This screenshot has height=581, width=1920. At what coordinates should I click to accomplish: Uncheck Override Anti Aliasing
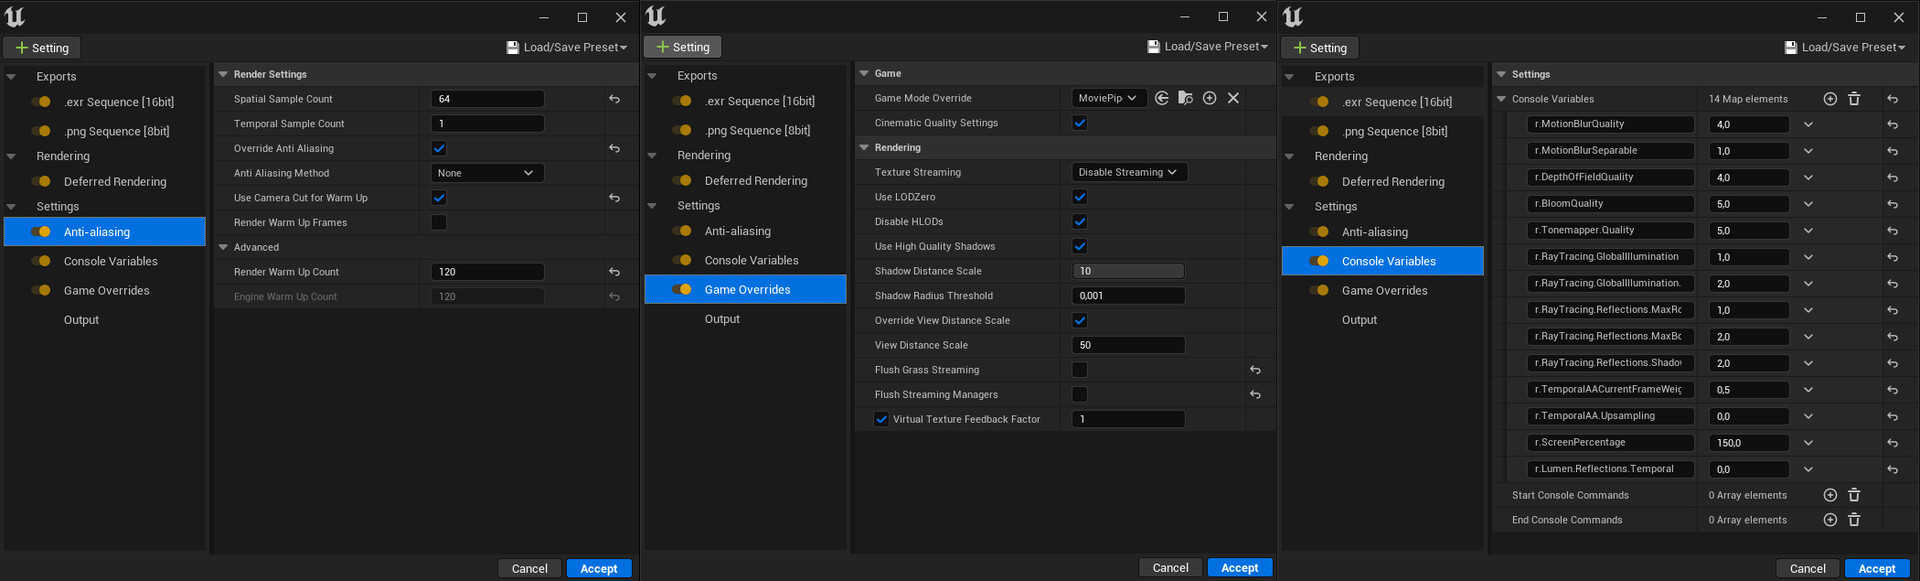[x=439, y=148]
